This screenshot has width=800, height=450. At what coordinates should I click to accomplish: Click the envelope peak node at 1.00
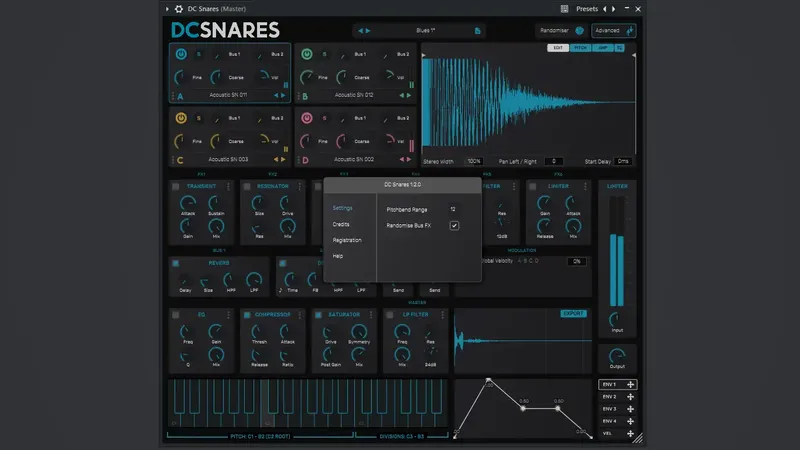coord(488,380)
